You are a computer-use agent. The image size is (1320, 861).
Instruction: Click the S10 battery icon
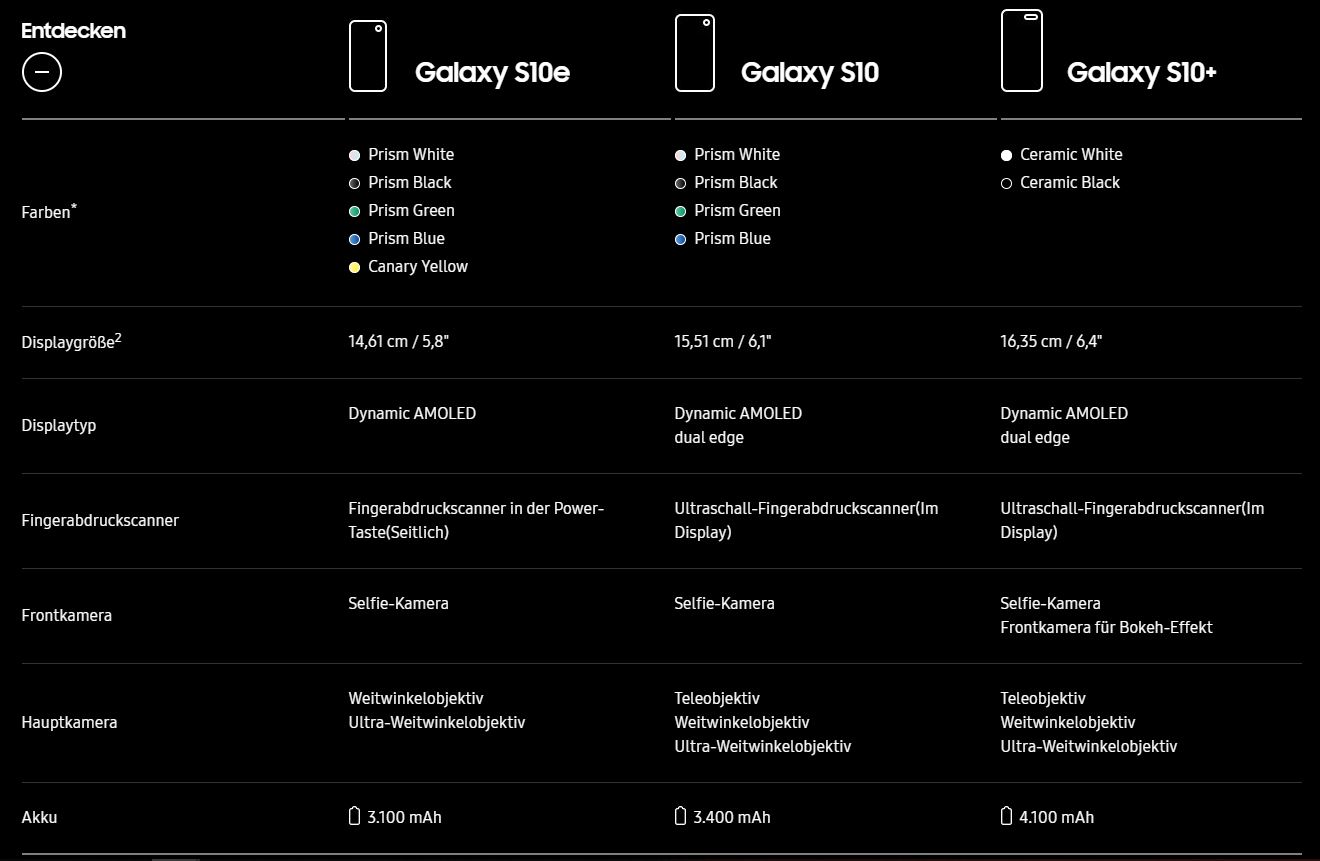pyautogui.click(x=680, y=816)
